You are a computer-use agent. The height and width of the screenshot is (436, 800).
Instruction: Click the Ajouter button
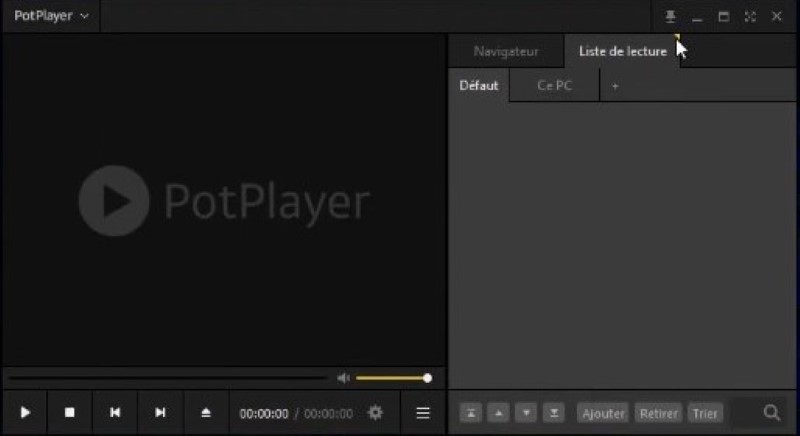pos(603,413)
